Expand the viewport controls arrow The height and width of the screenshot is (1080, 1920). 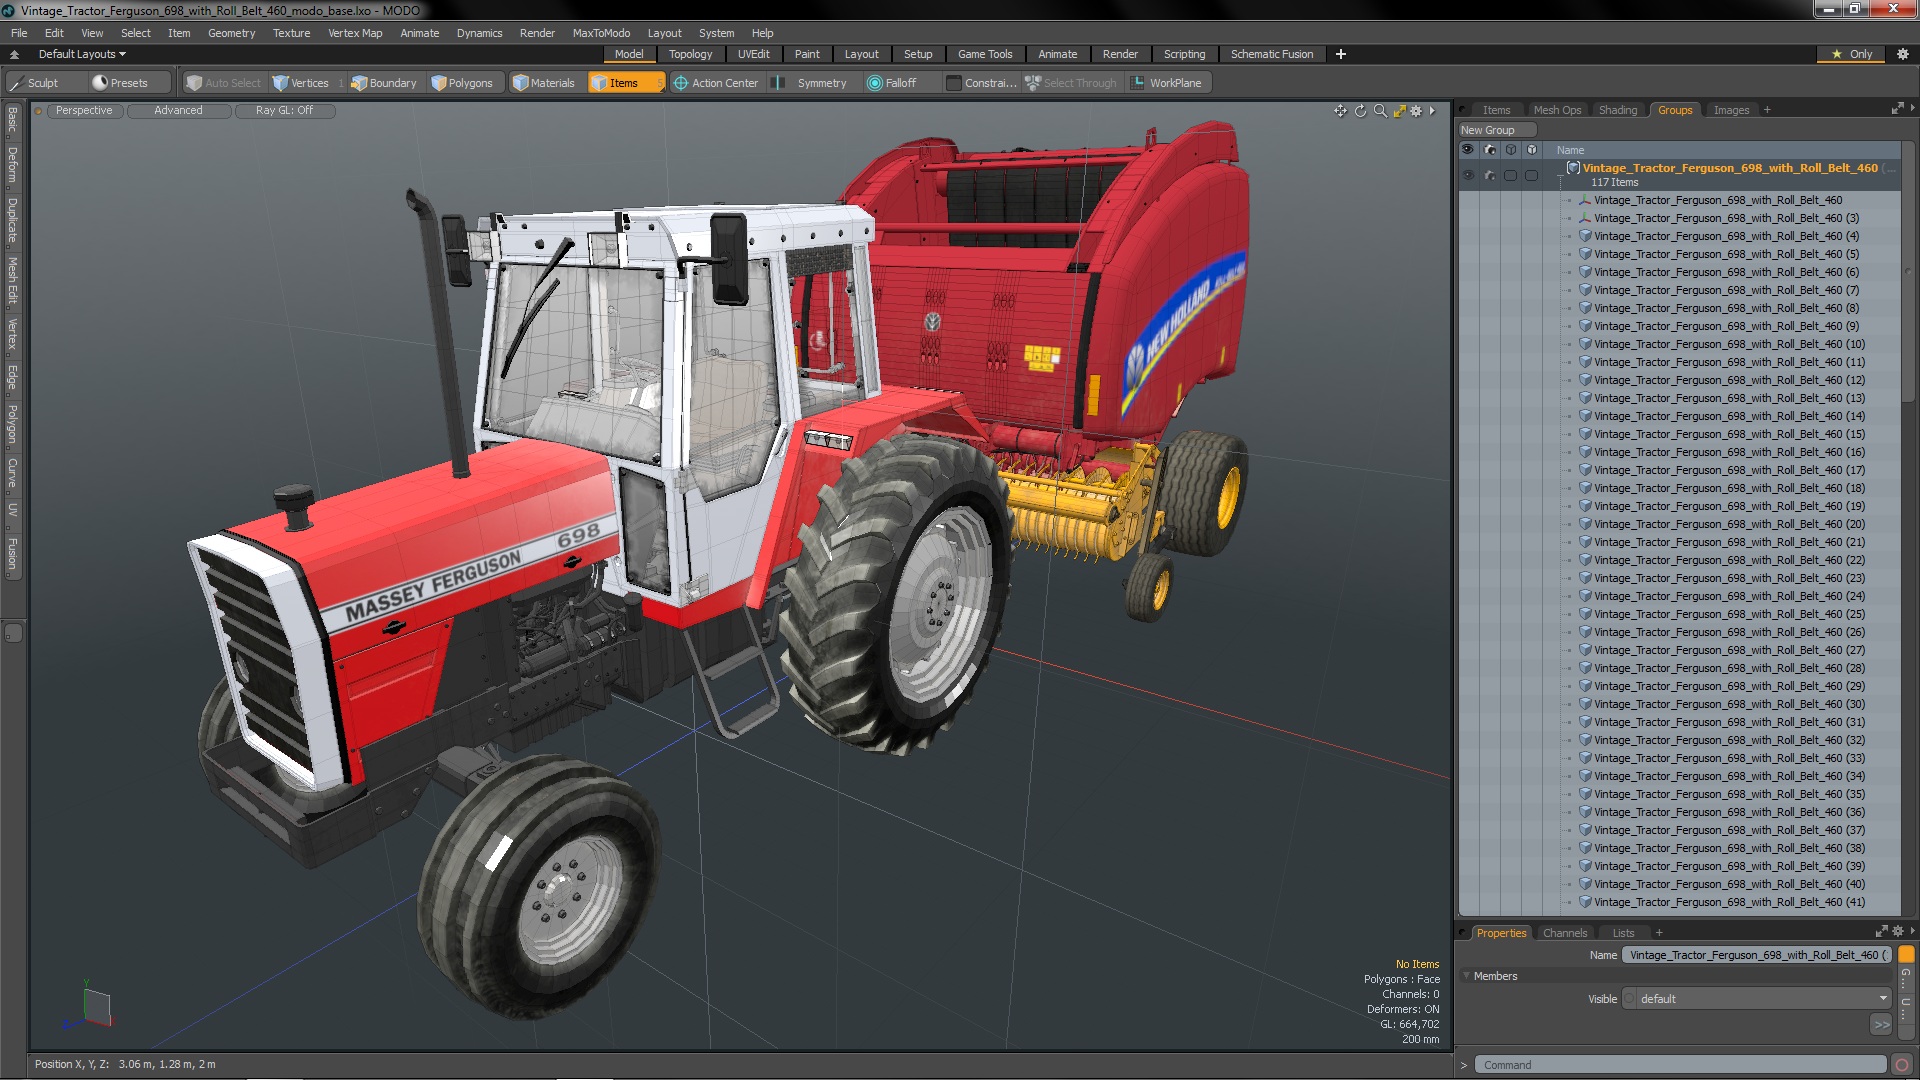[x=1432, y=111]
